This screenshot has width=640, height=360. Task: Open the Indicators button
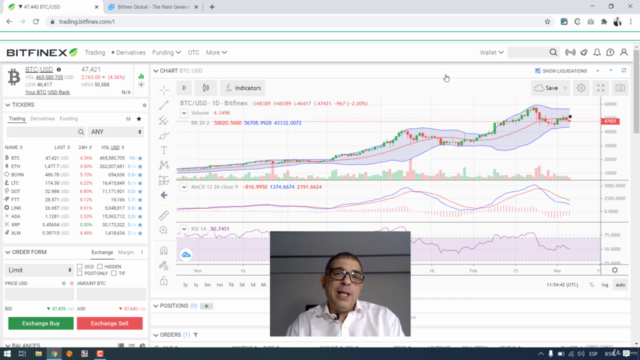tap(243, 88)
